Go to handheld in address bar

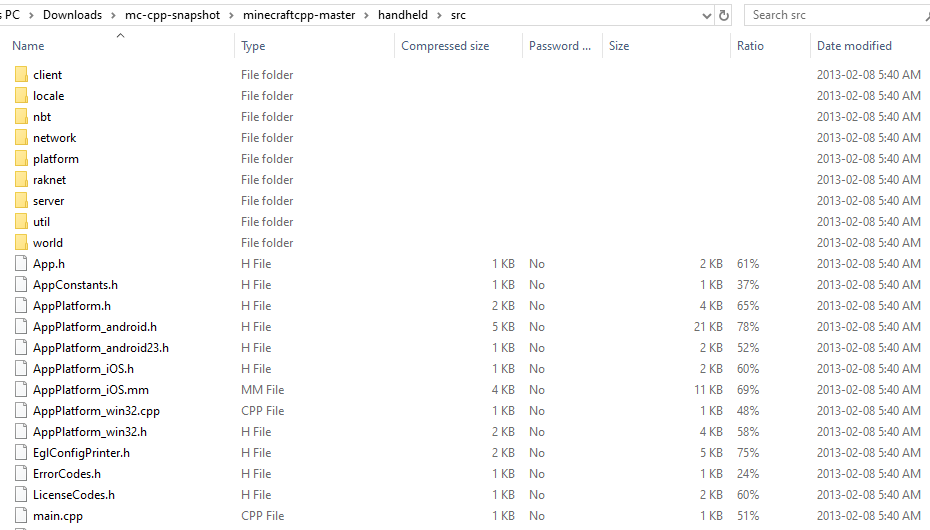(x=403, y=15)
